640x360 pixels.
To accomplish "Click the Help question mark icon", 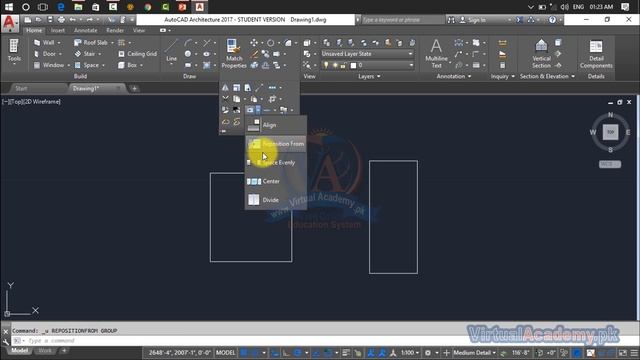I will point(552,20).
